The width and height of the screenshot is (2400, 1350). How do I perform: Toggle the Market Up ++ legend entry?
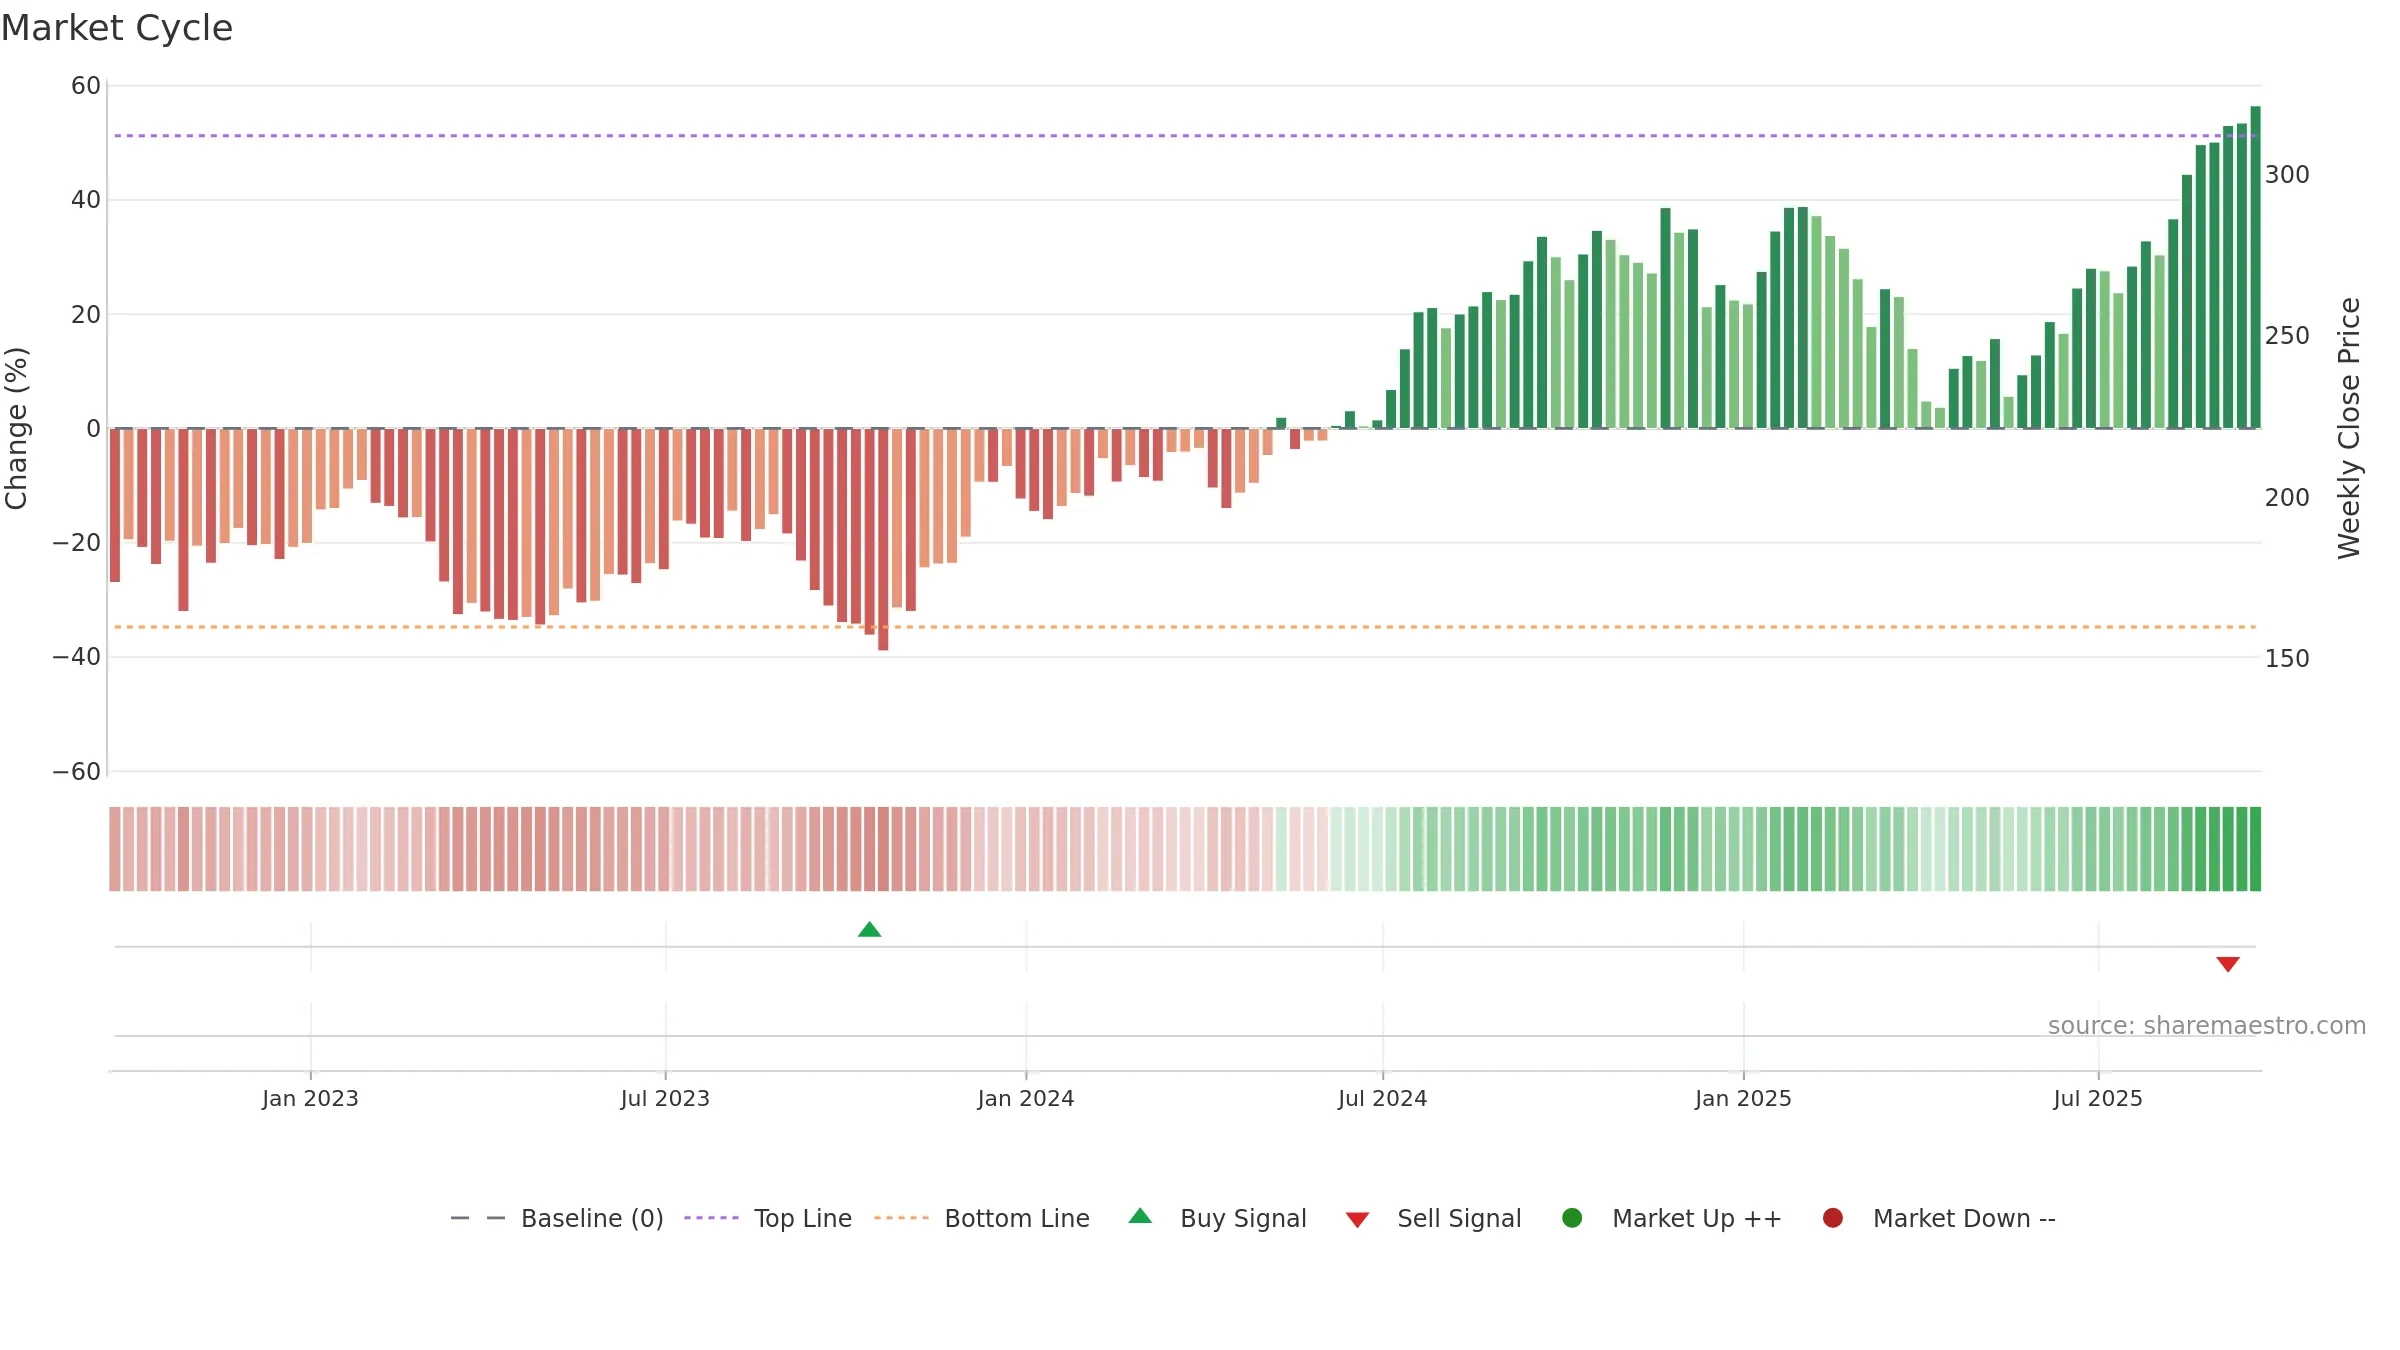pyautogui.click(x=1672, y=1218)
